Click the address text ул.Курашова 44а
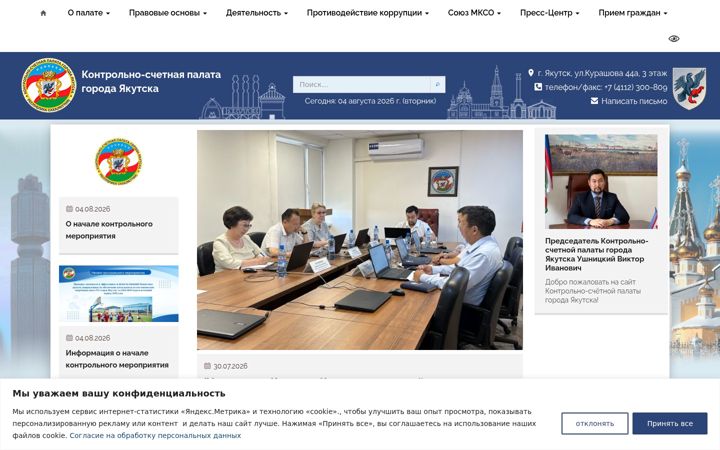This screenshot has width=720, height=450. pyautogui.click(x=602, y=73)
